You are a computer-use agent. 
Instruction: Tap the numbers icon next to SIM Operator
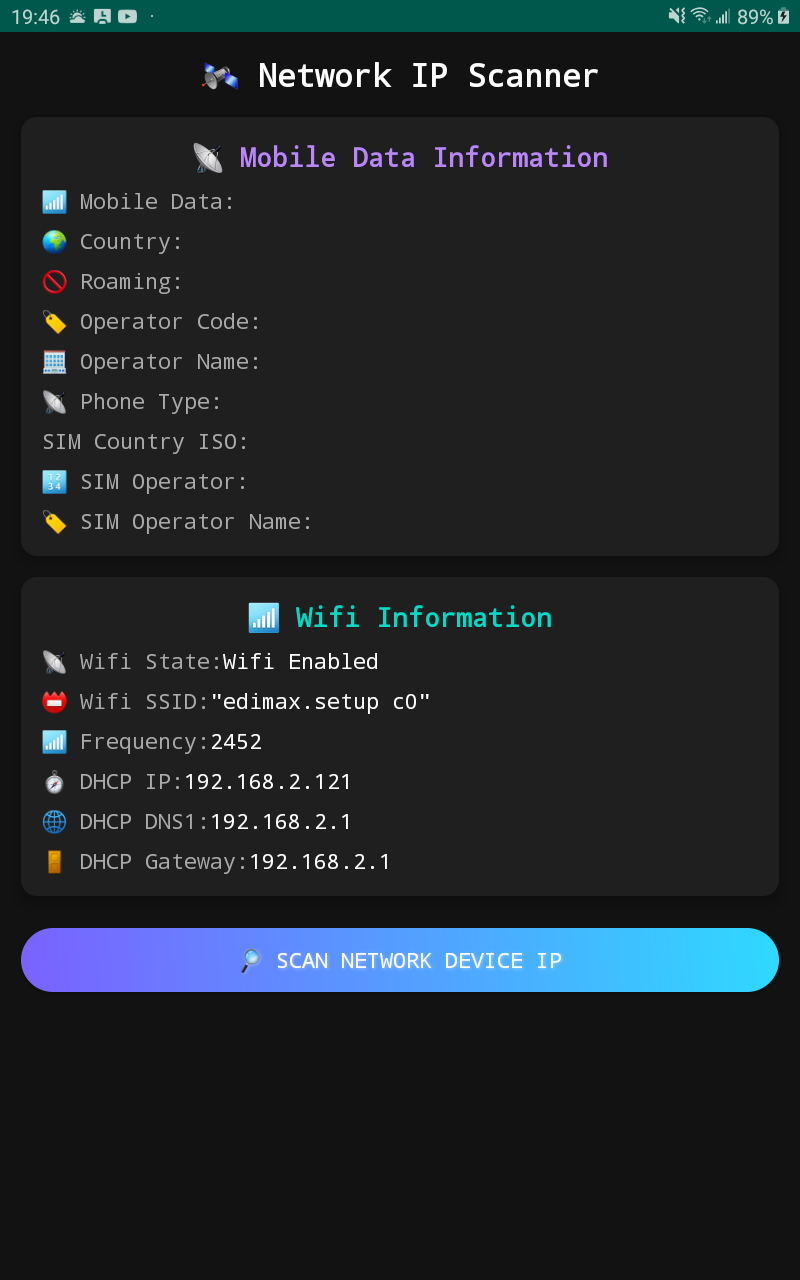coord(54,482)
